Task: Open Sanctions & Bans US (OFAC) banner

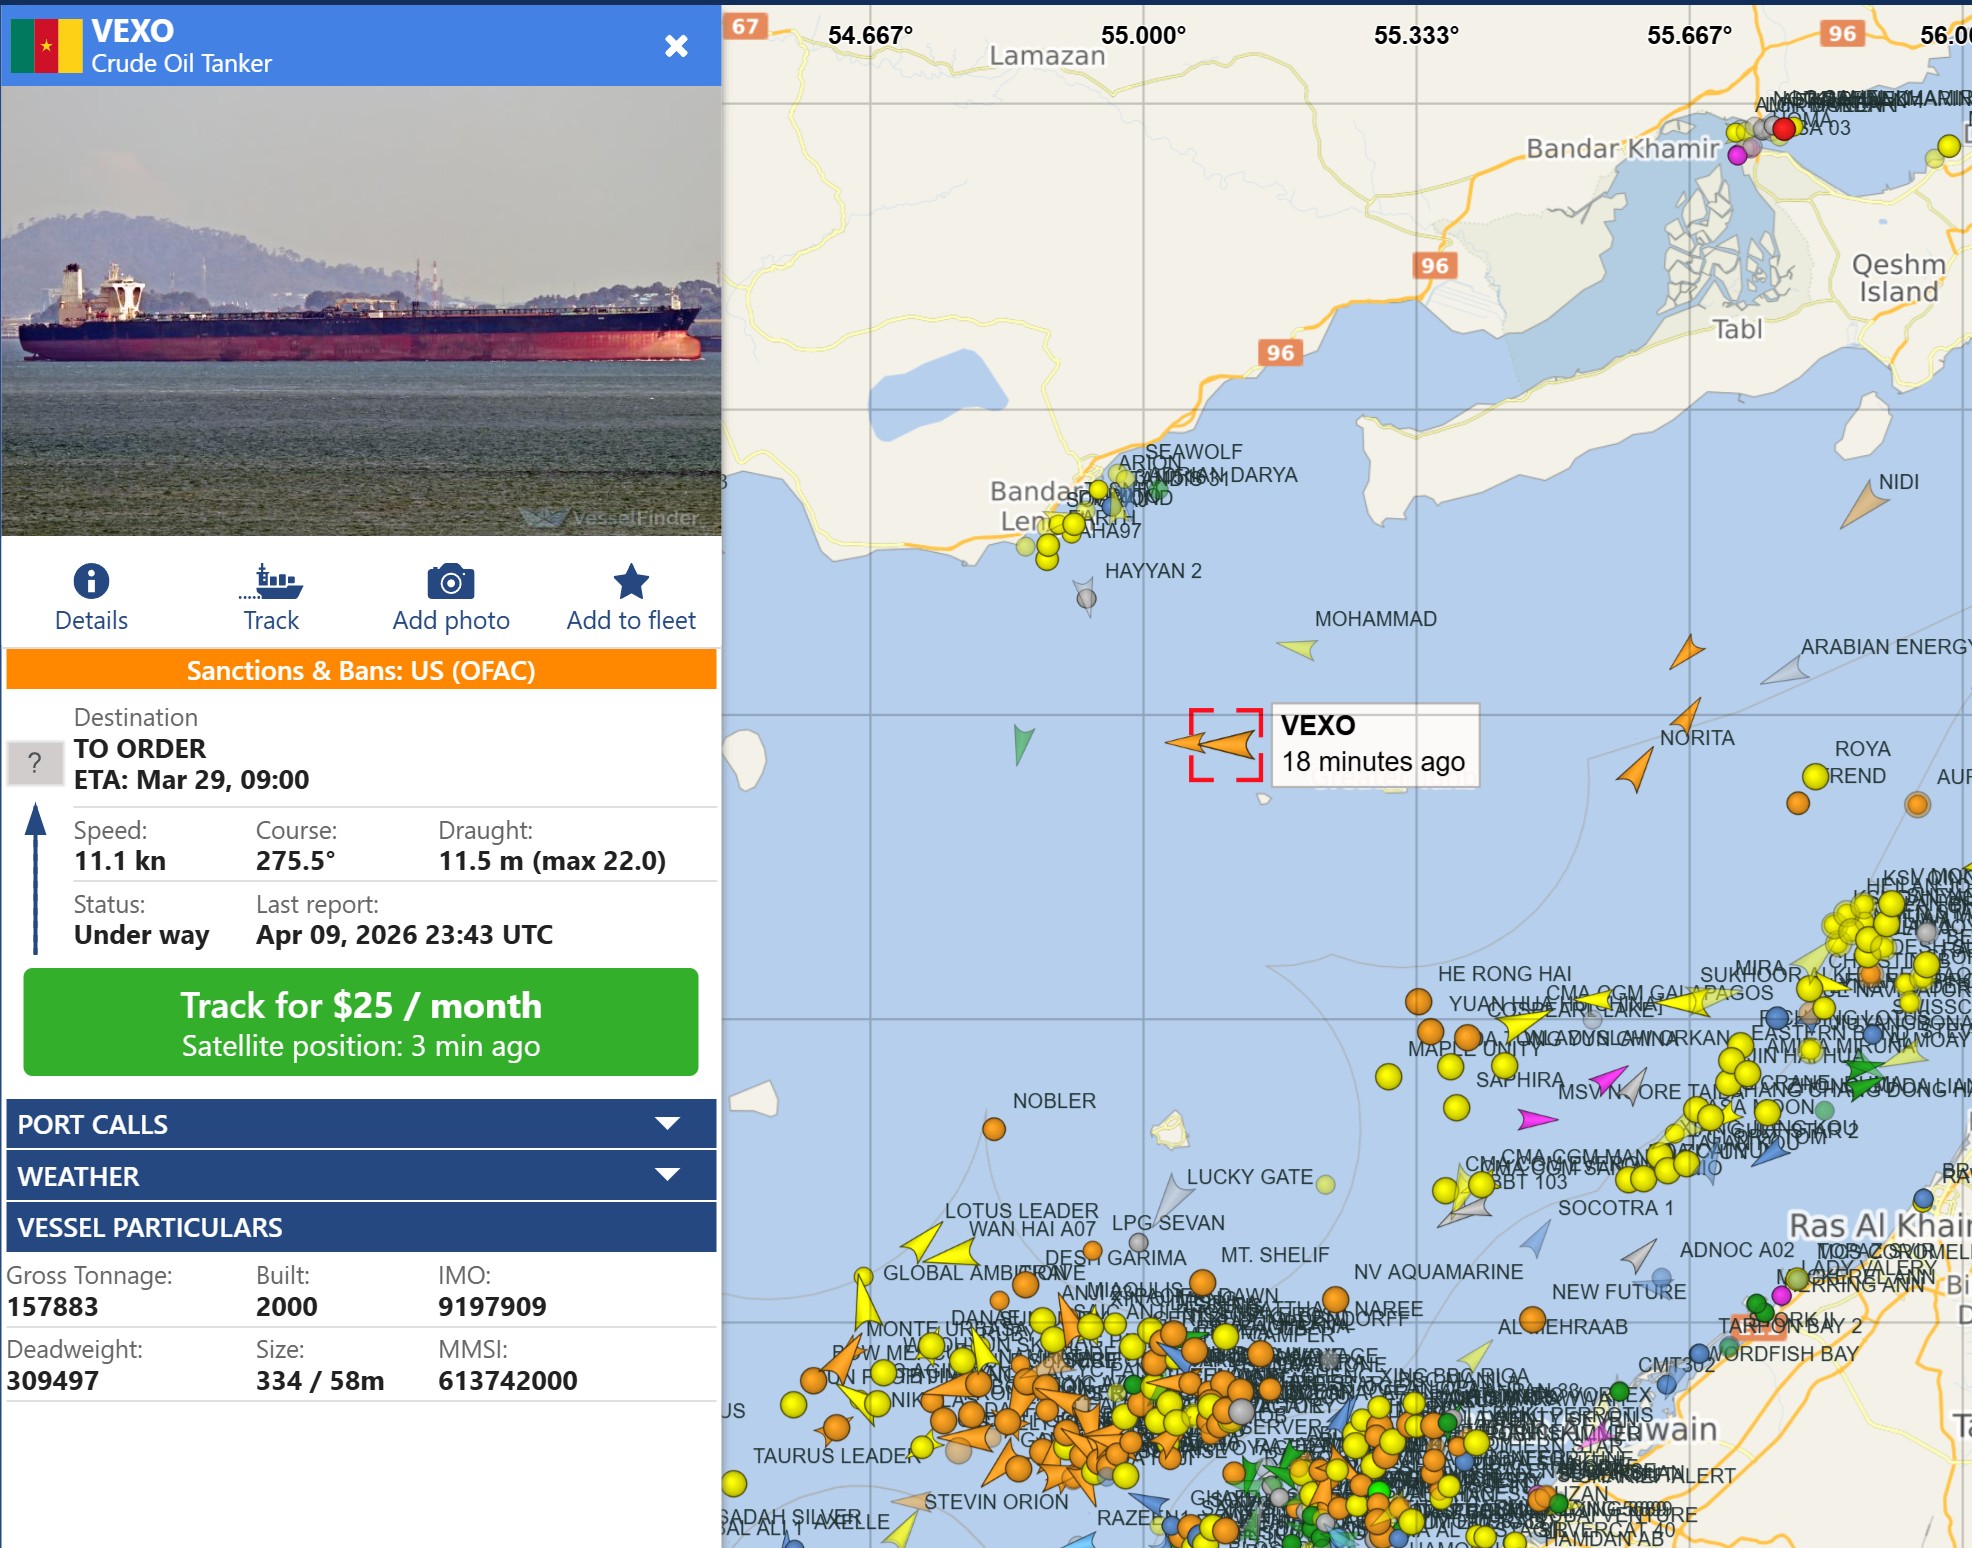Action: [x=361, y=670]
